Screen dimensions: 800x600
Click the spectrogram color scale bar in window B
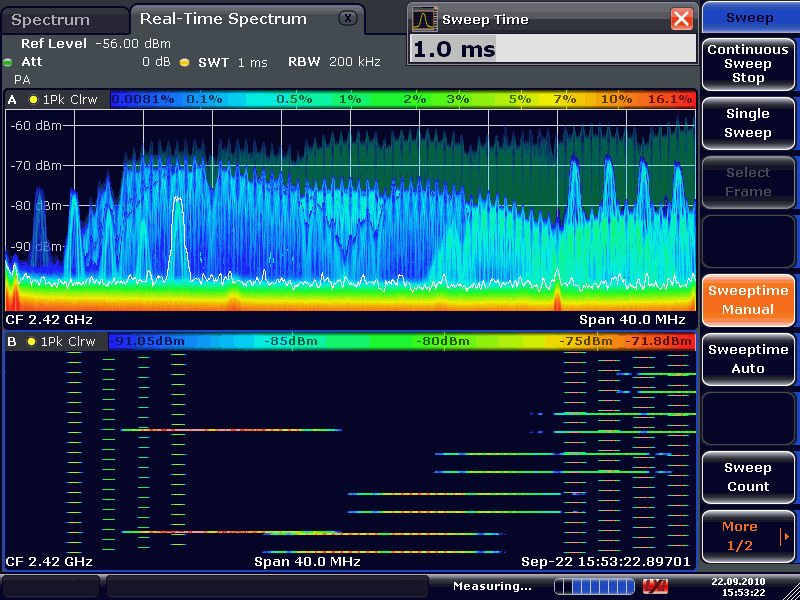coord(402,341)
